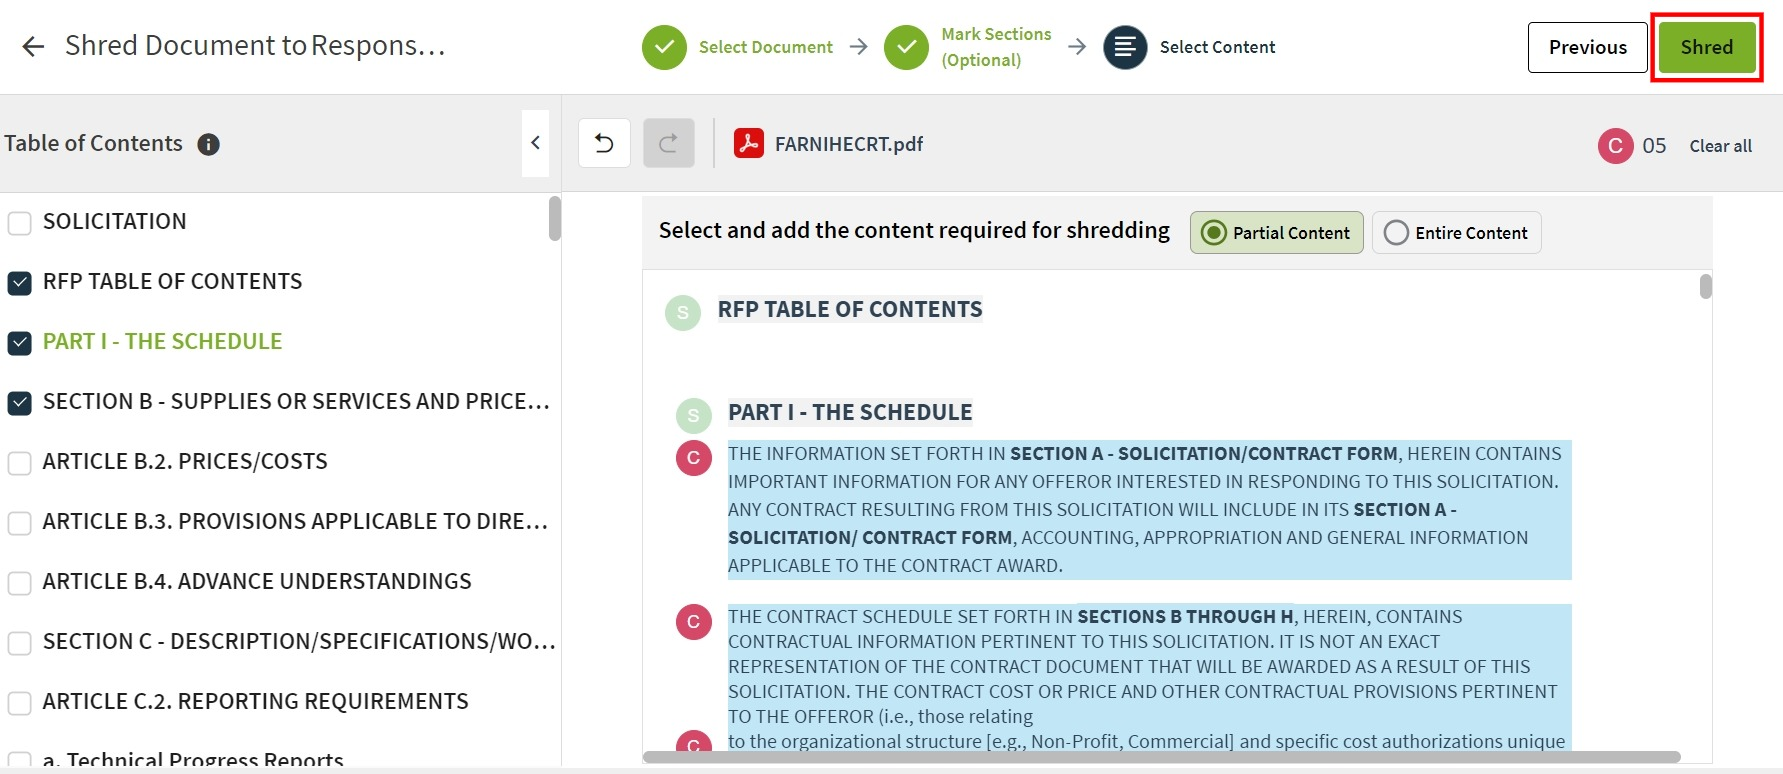Check the SOLICITATION checkbox
1783x774 pixels.
point(20,222)
